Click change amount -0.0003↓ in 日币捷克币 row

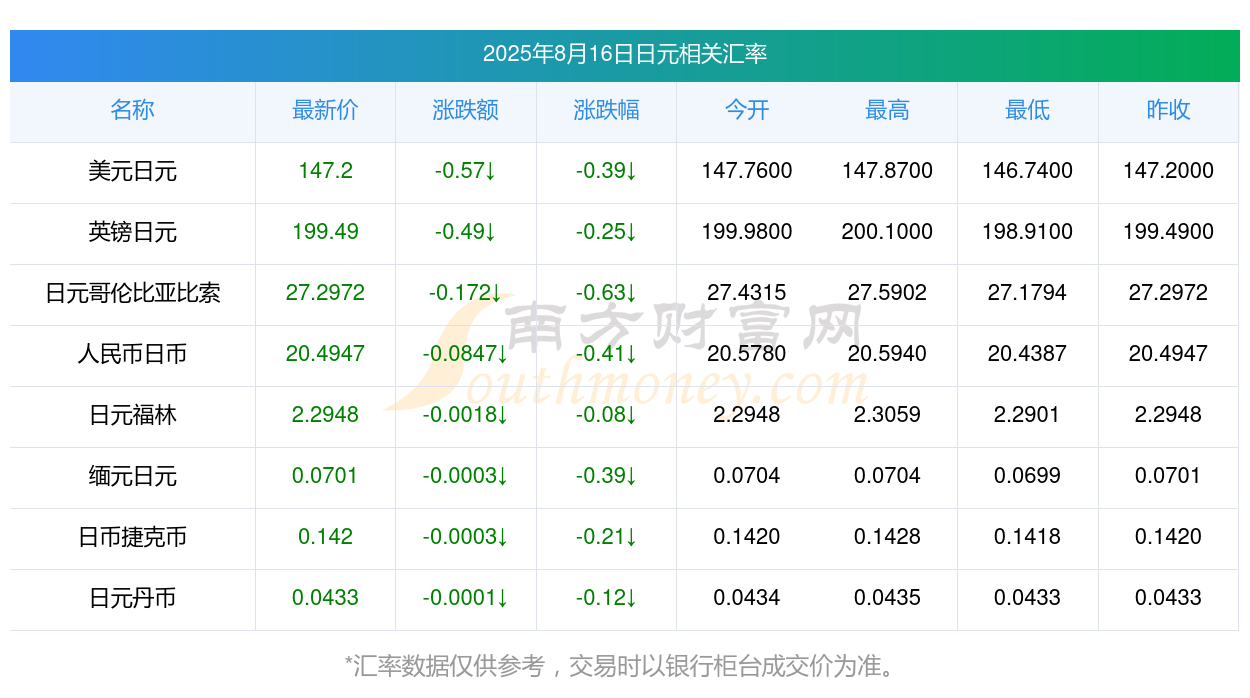(x=466, y=537)
